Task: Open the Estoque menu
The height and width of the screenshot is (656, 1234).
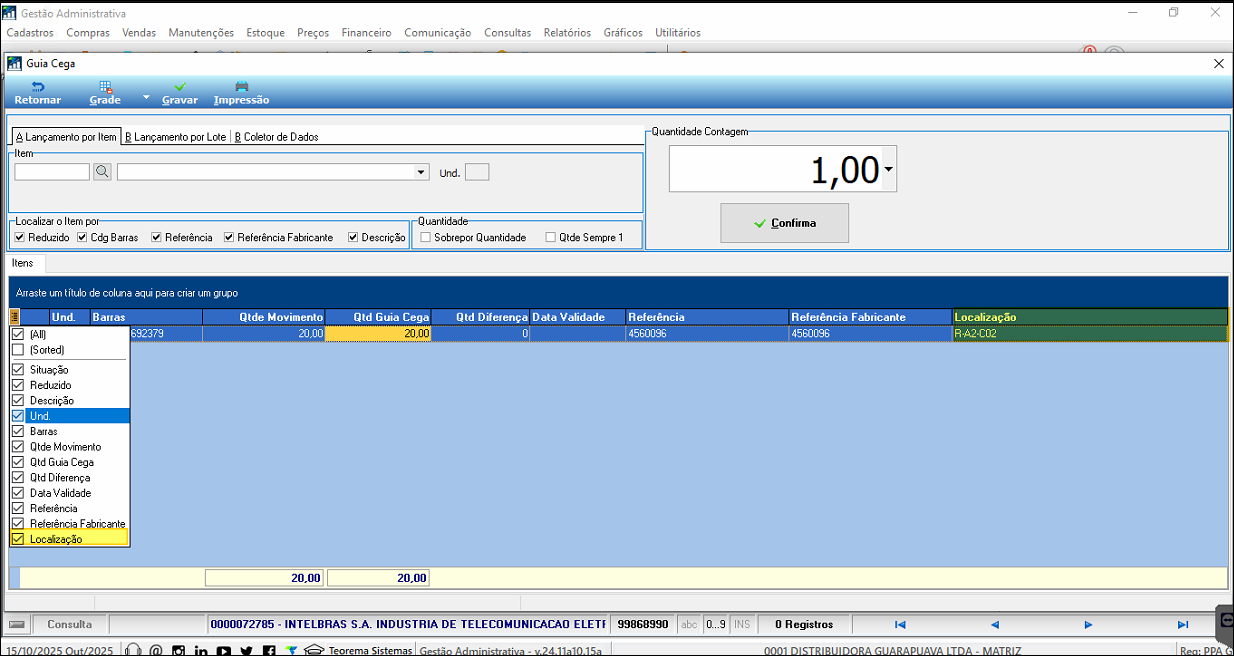Action: (x=265, y=33)
